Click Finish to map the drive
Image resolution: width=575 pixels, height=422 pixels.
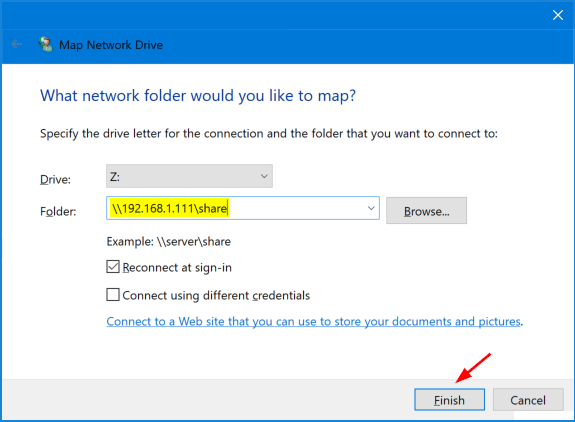(450, 400)
